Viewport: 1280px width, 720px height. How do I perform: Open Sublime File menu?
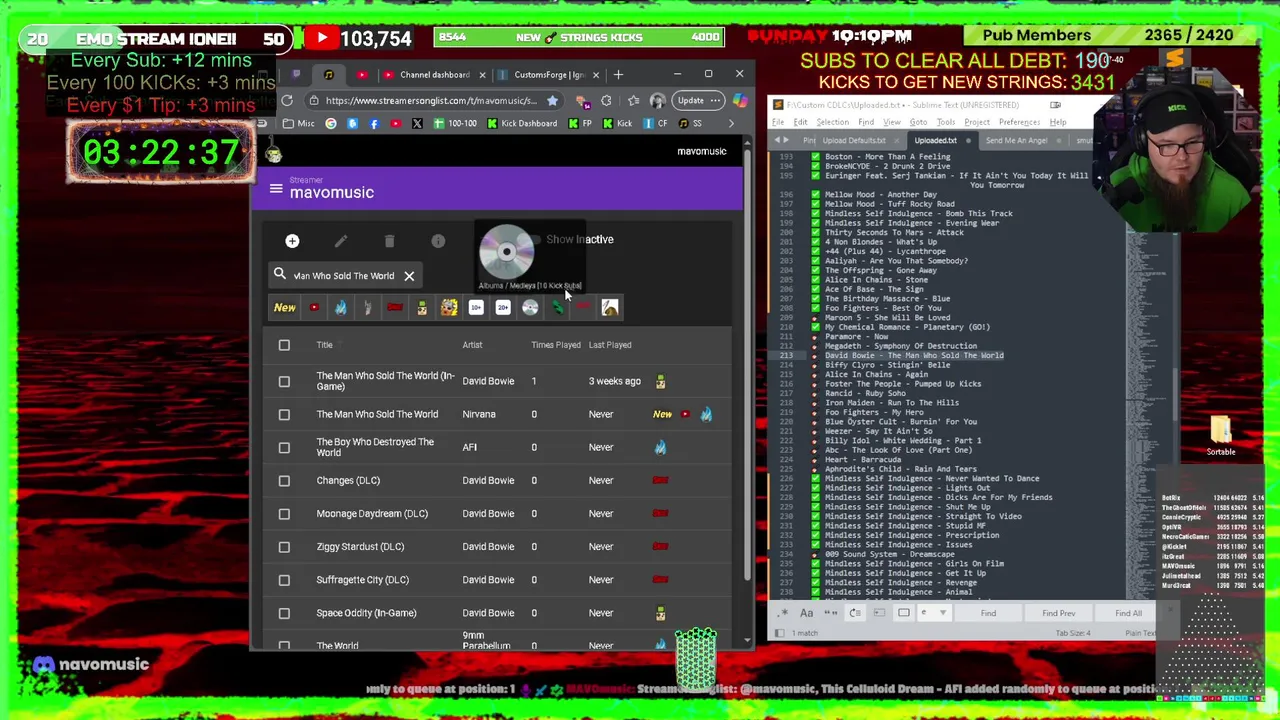pyautogui.click(x=778, y=122)
